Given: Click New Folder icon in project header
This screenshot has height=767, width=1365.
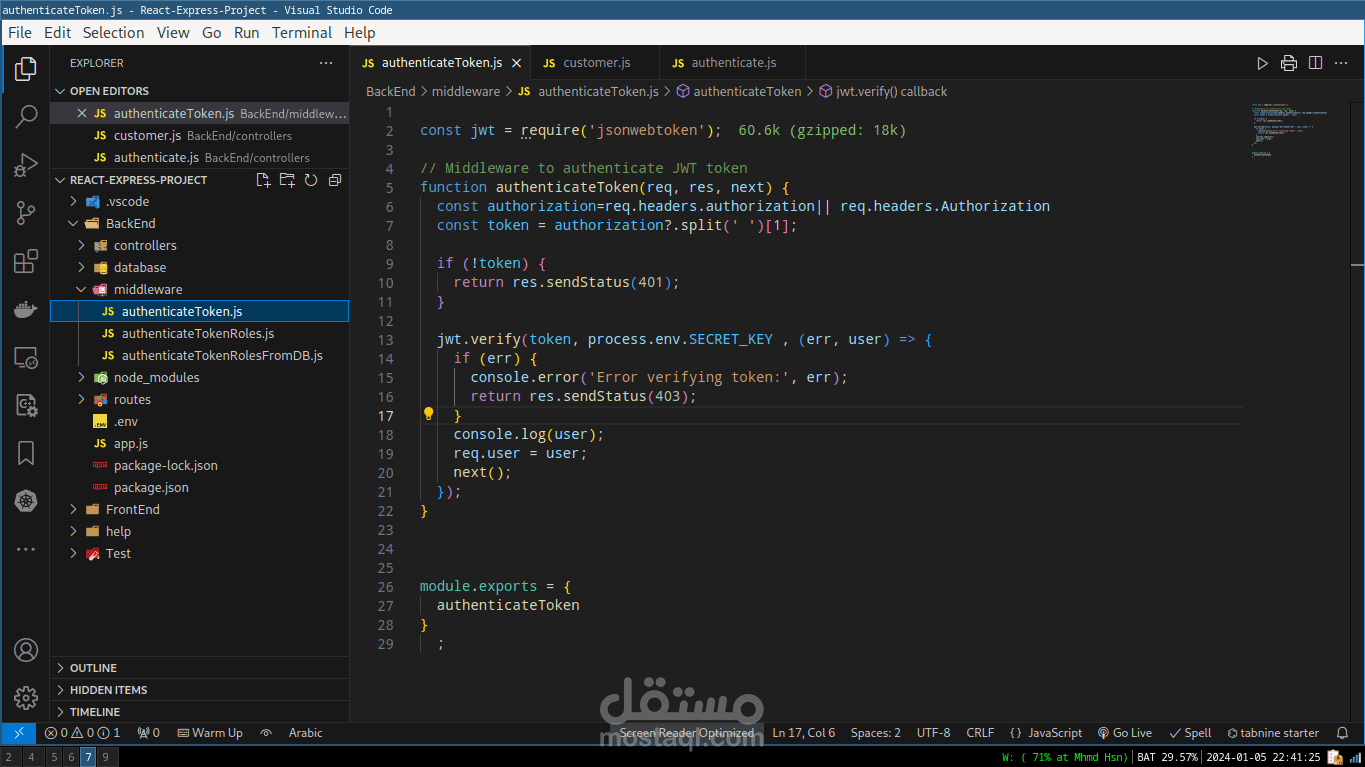Looking at the screenshot, I should tap(287, 180).
